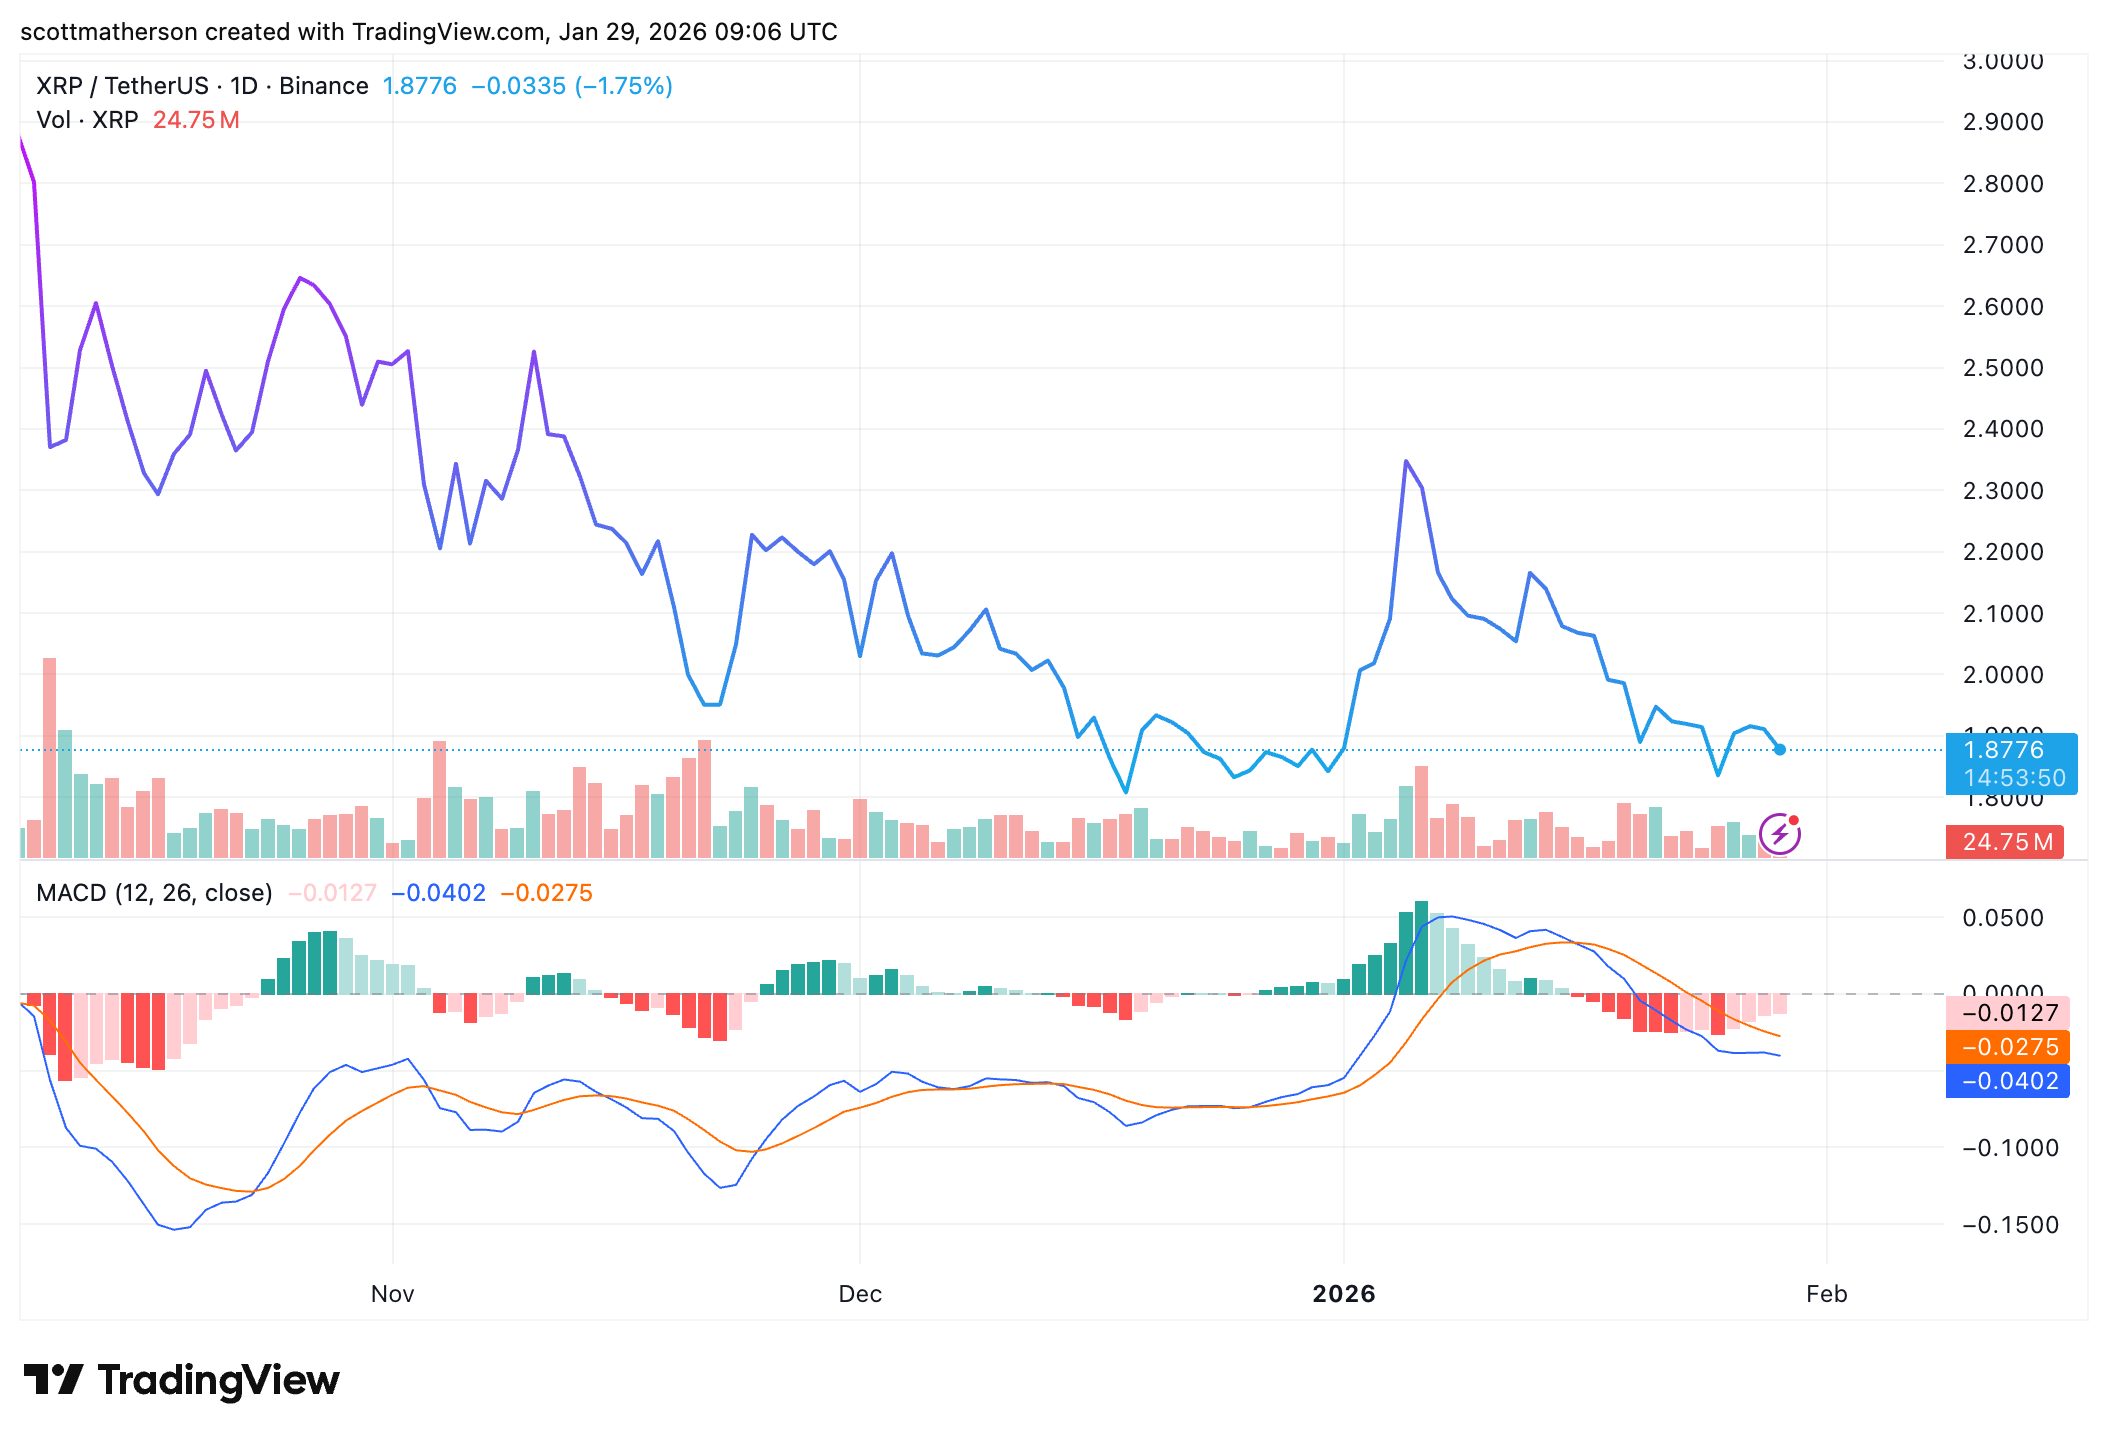
Task: Open the MACD (12, 26, close) legend
Action: tap(154, 893)
